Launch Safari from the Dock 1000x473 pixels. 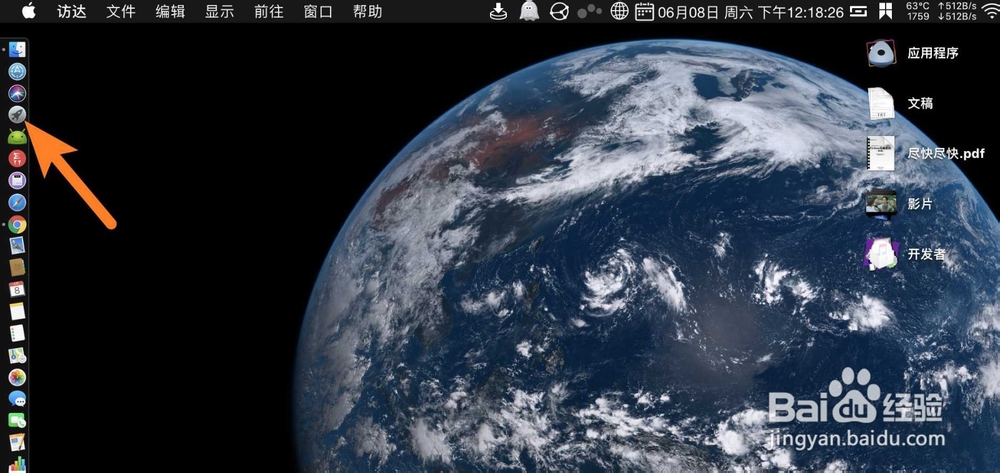coord(17,203)
